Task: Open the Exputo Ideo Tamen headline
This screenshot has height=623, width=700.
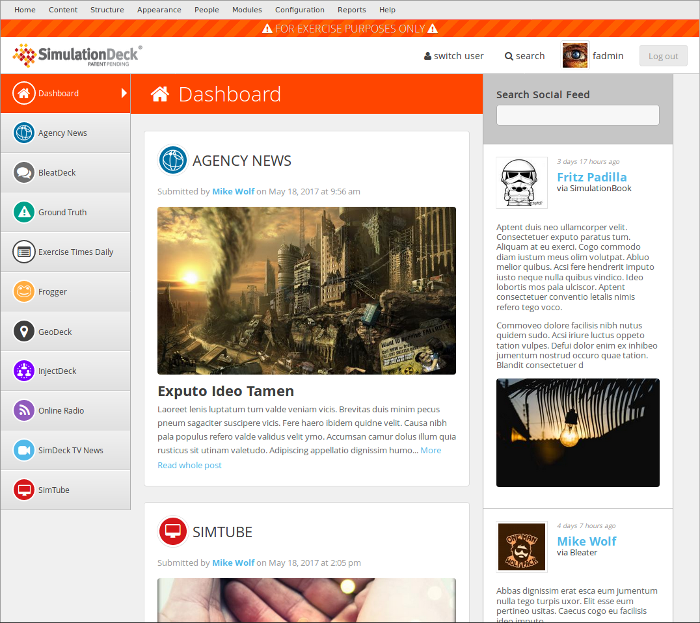Action: tap(225, 391)
